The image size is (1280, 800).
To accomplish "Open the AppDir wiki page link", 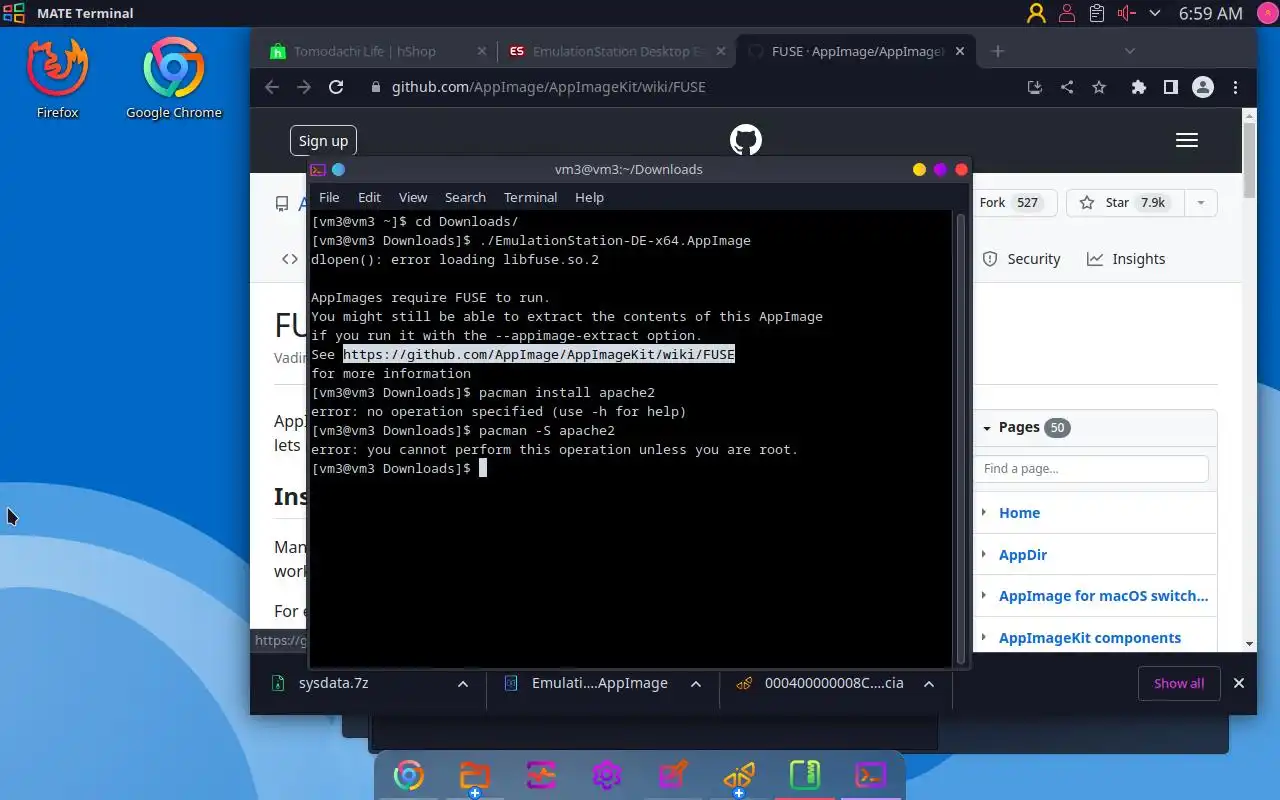I will click(x=1023, y=554).
